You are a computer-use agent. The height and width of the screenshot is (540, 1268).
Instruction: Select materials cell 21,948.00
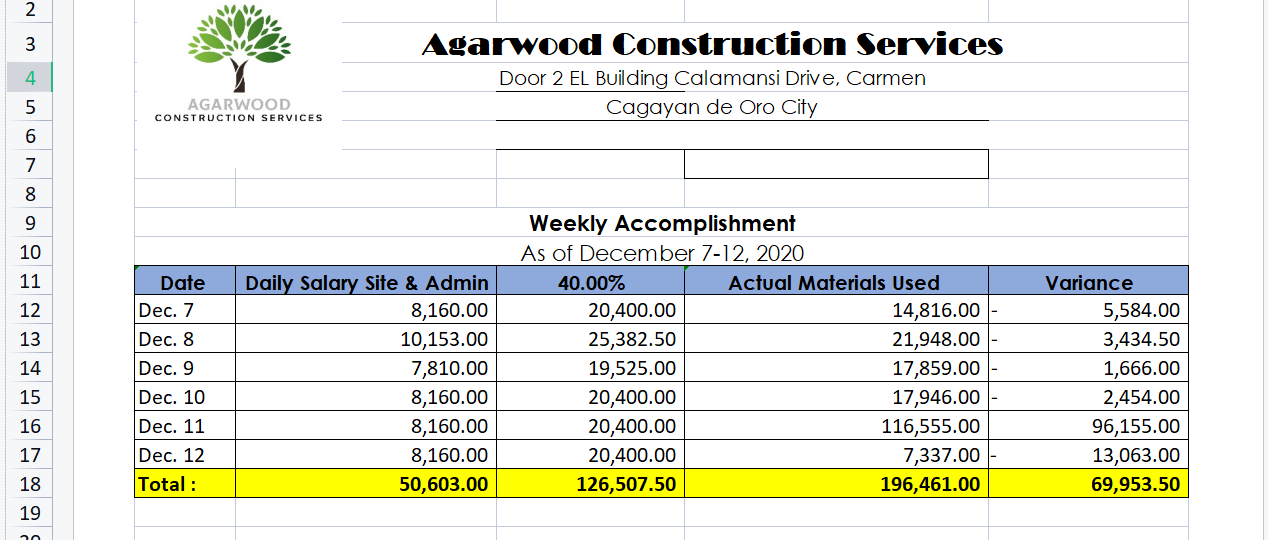[x=836, y=339]
